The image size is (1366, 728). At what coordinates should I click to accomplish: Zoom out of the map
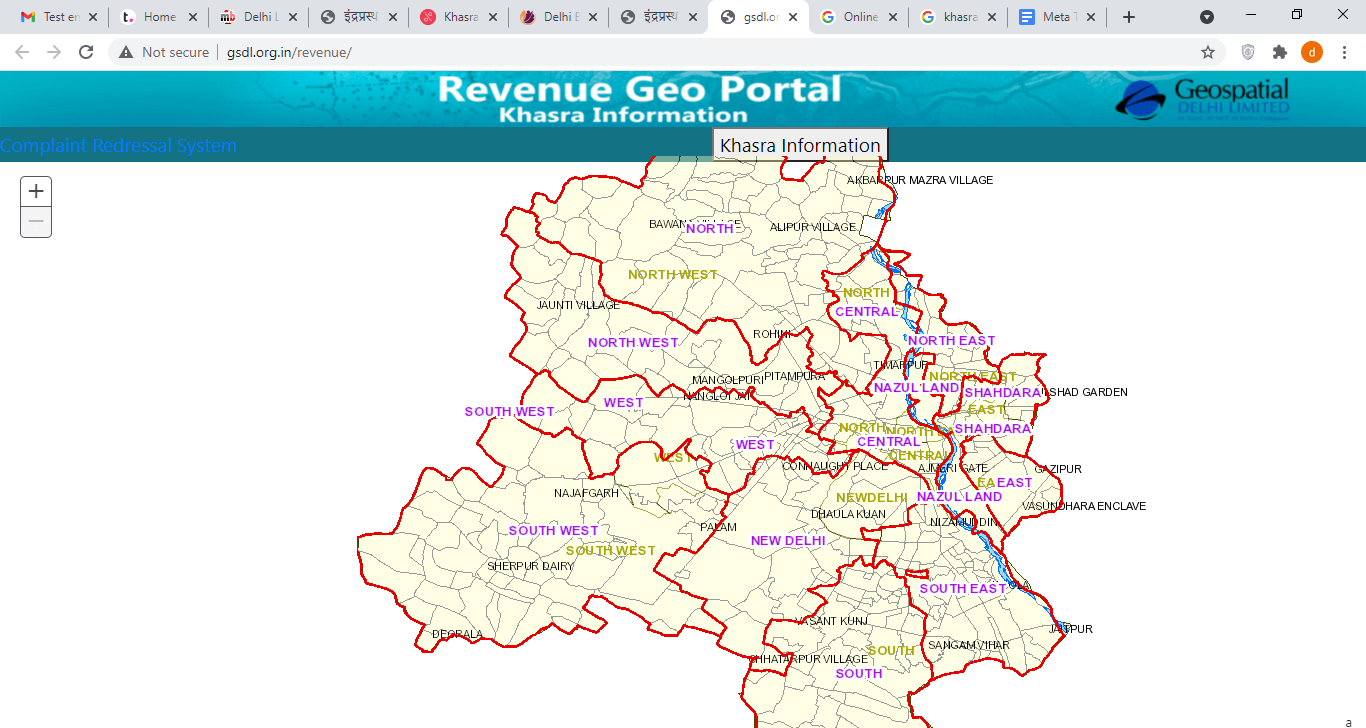[x=36, y=222]
